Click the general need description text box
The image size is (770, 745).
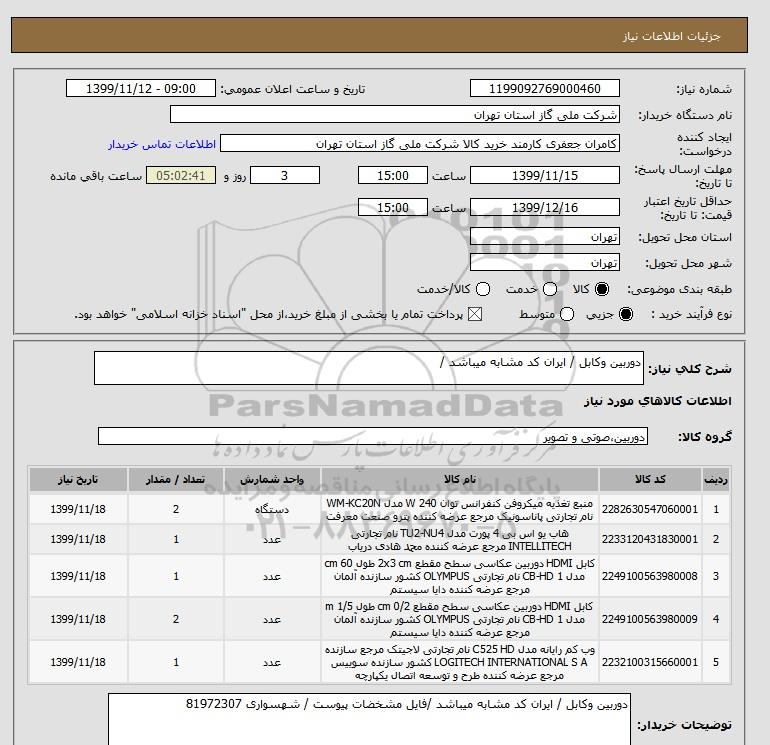click(x=369, y=368)
